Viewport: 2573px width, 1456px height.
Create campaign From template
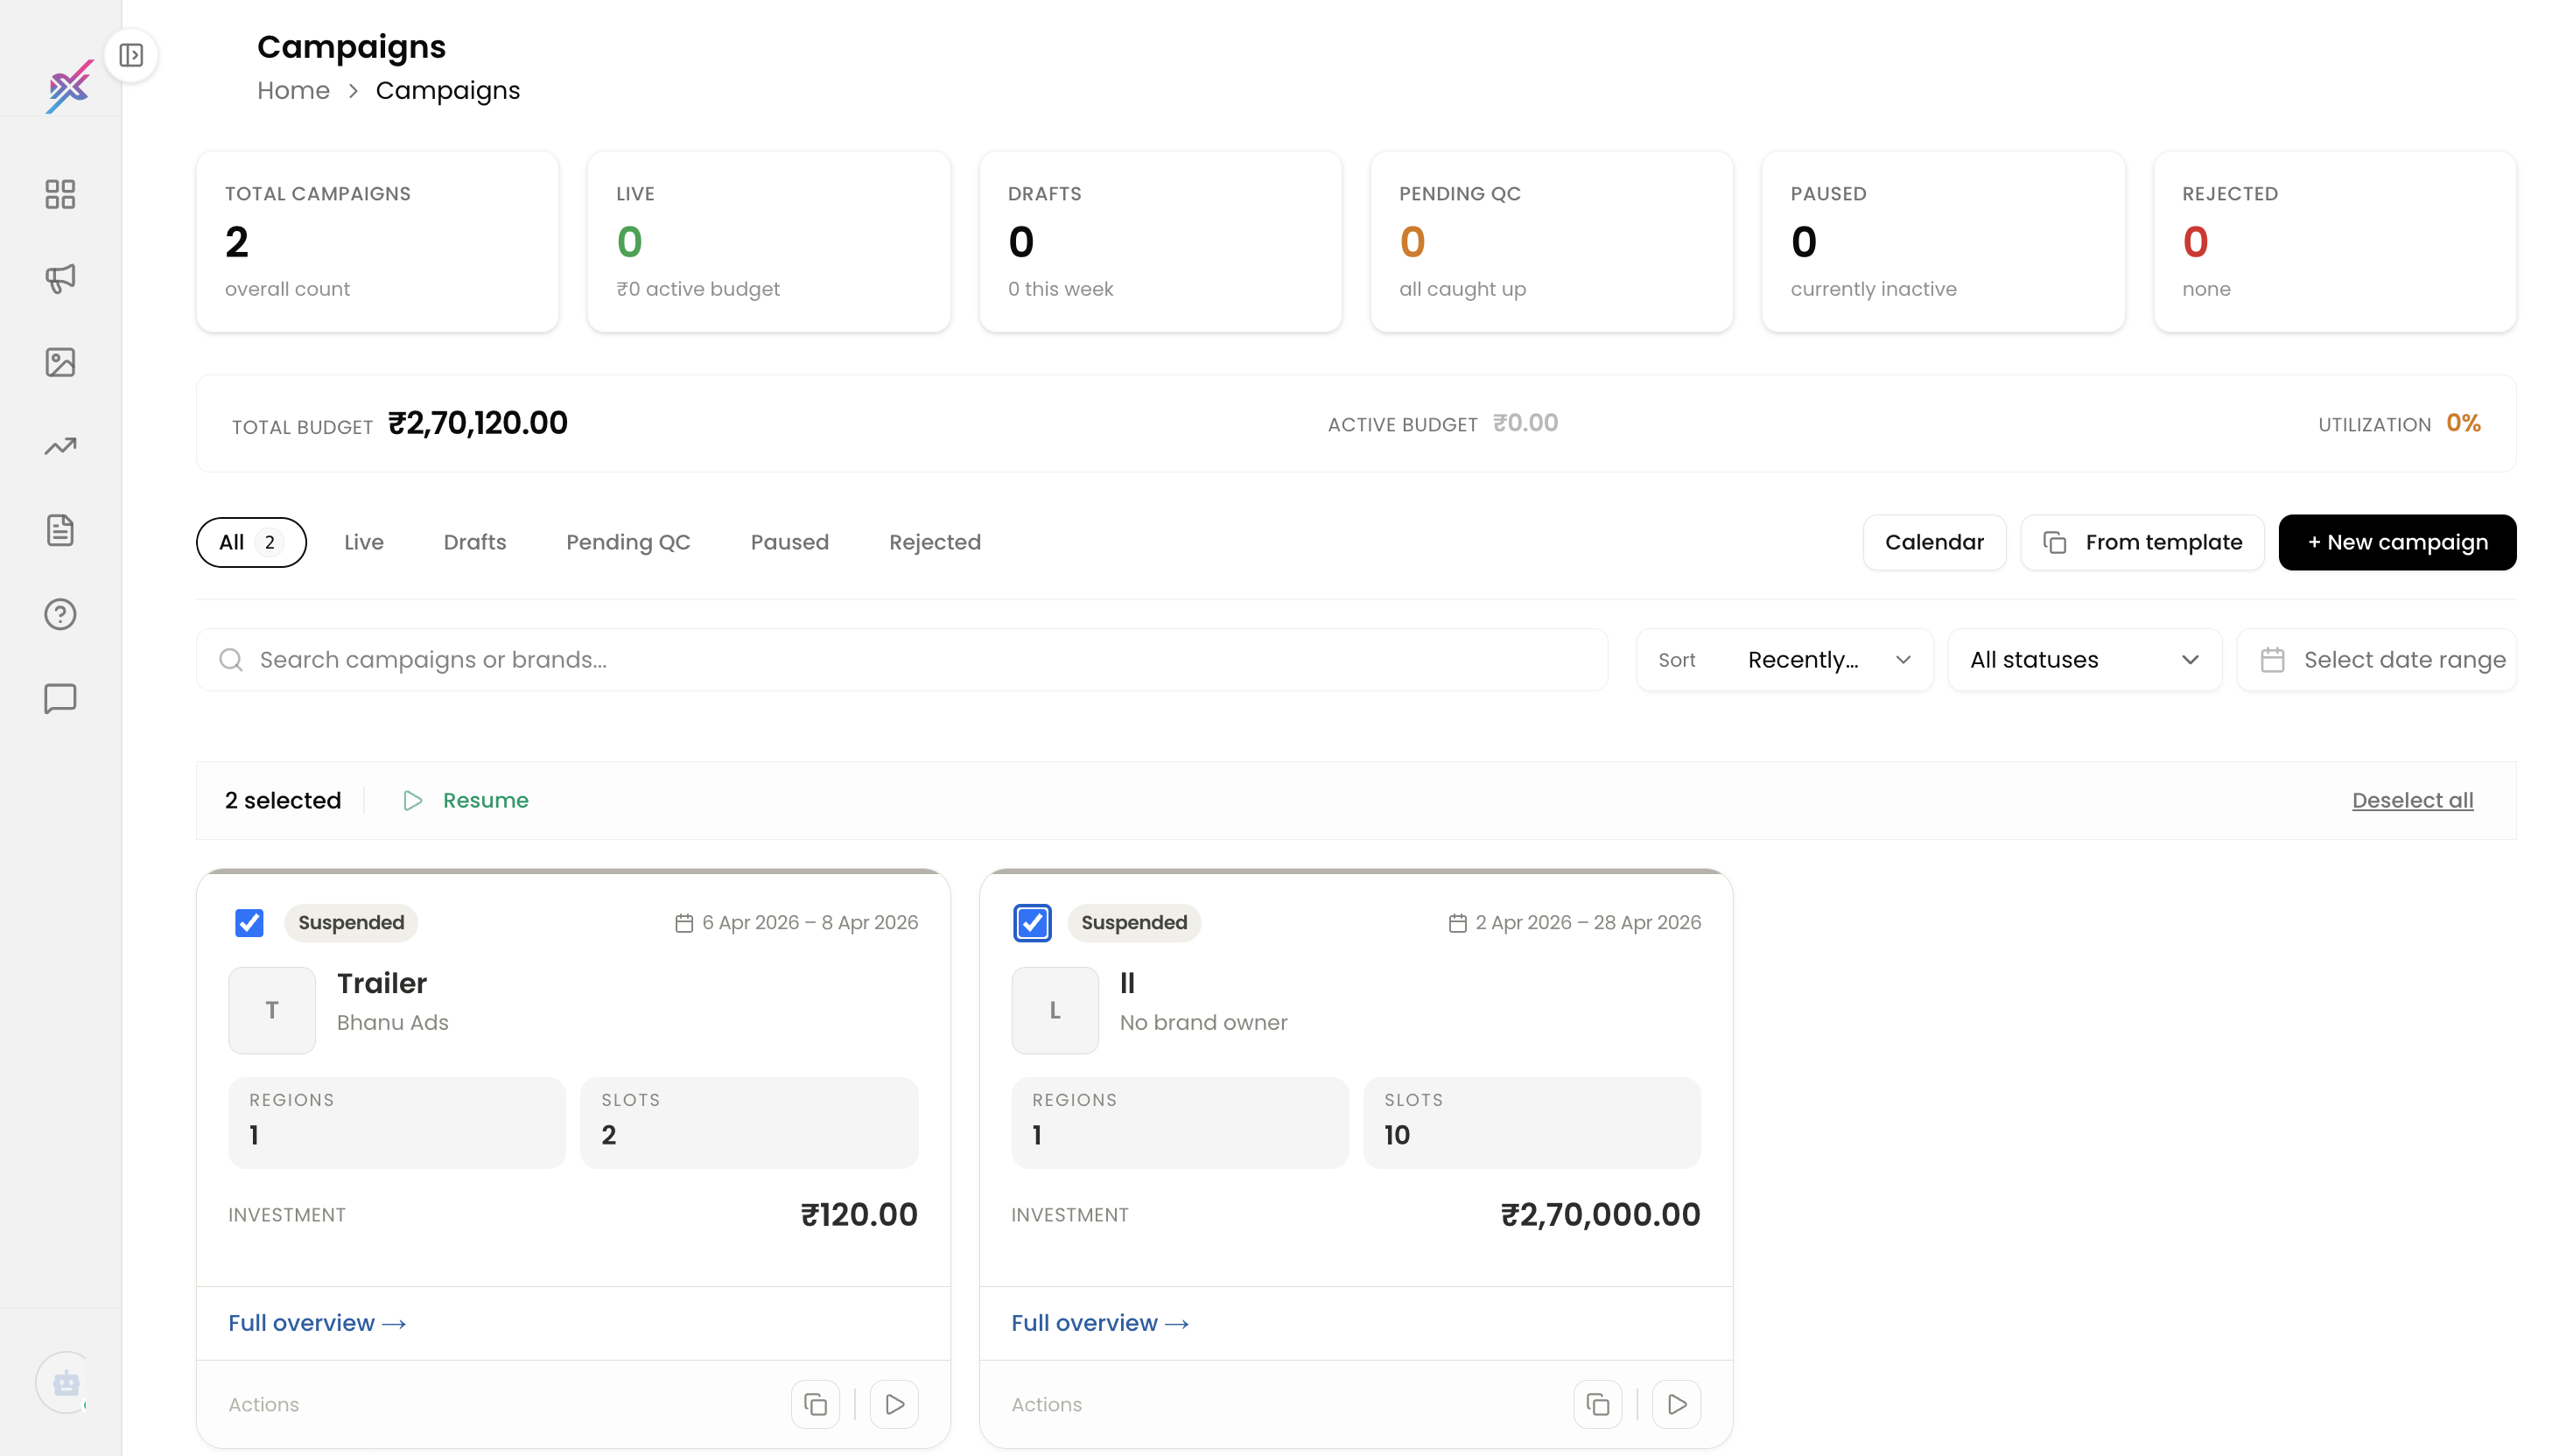[2142, 542]
